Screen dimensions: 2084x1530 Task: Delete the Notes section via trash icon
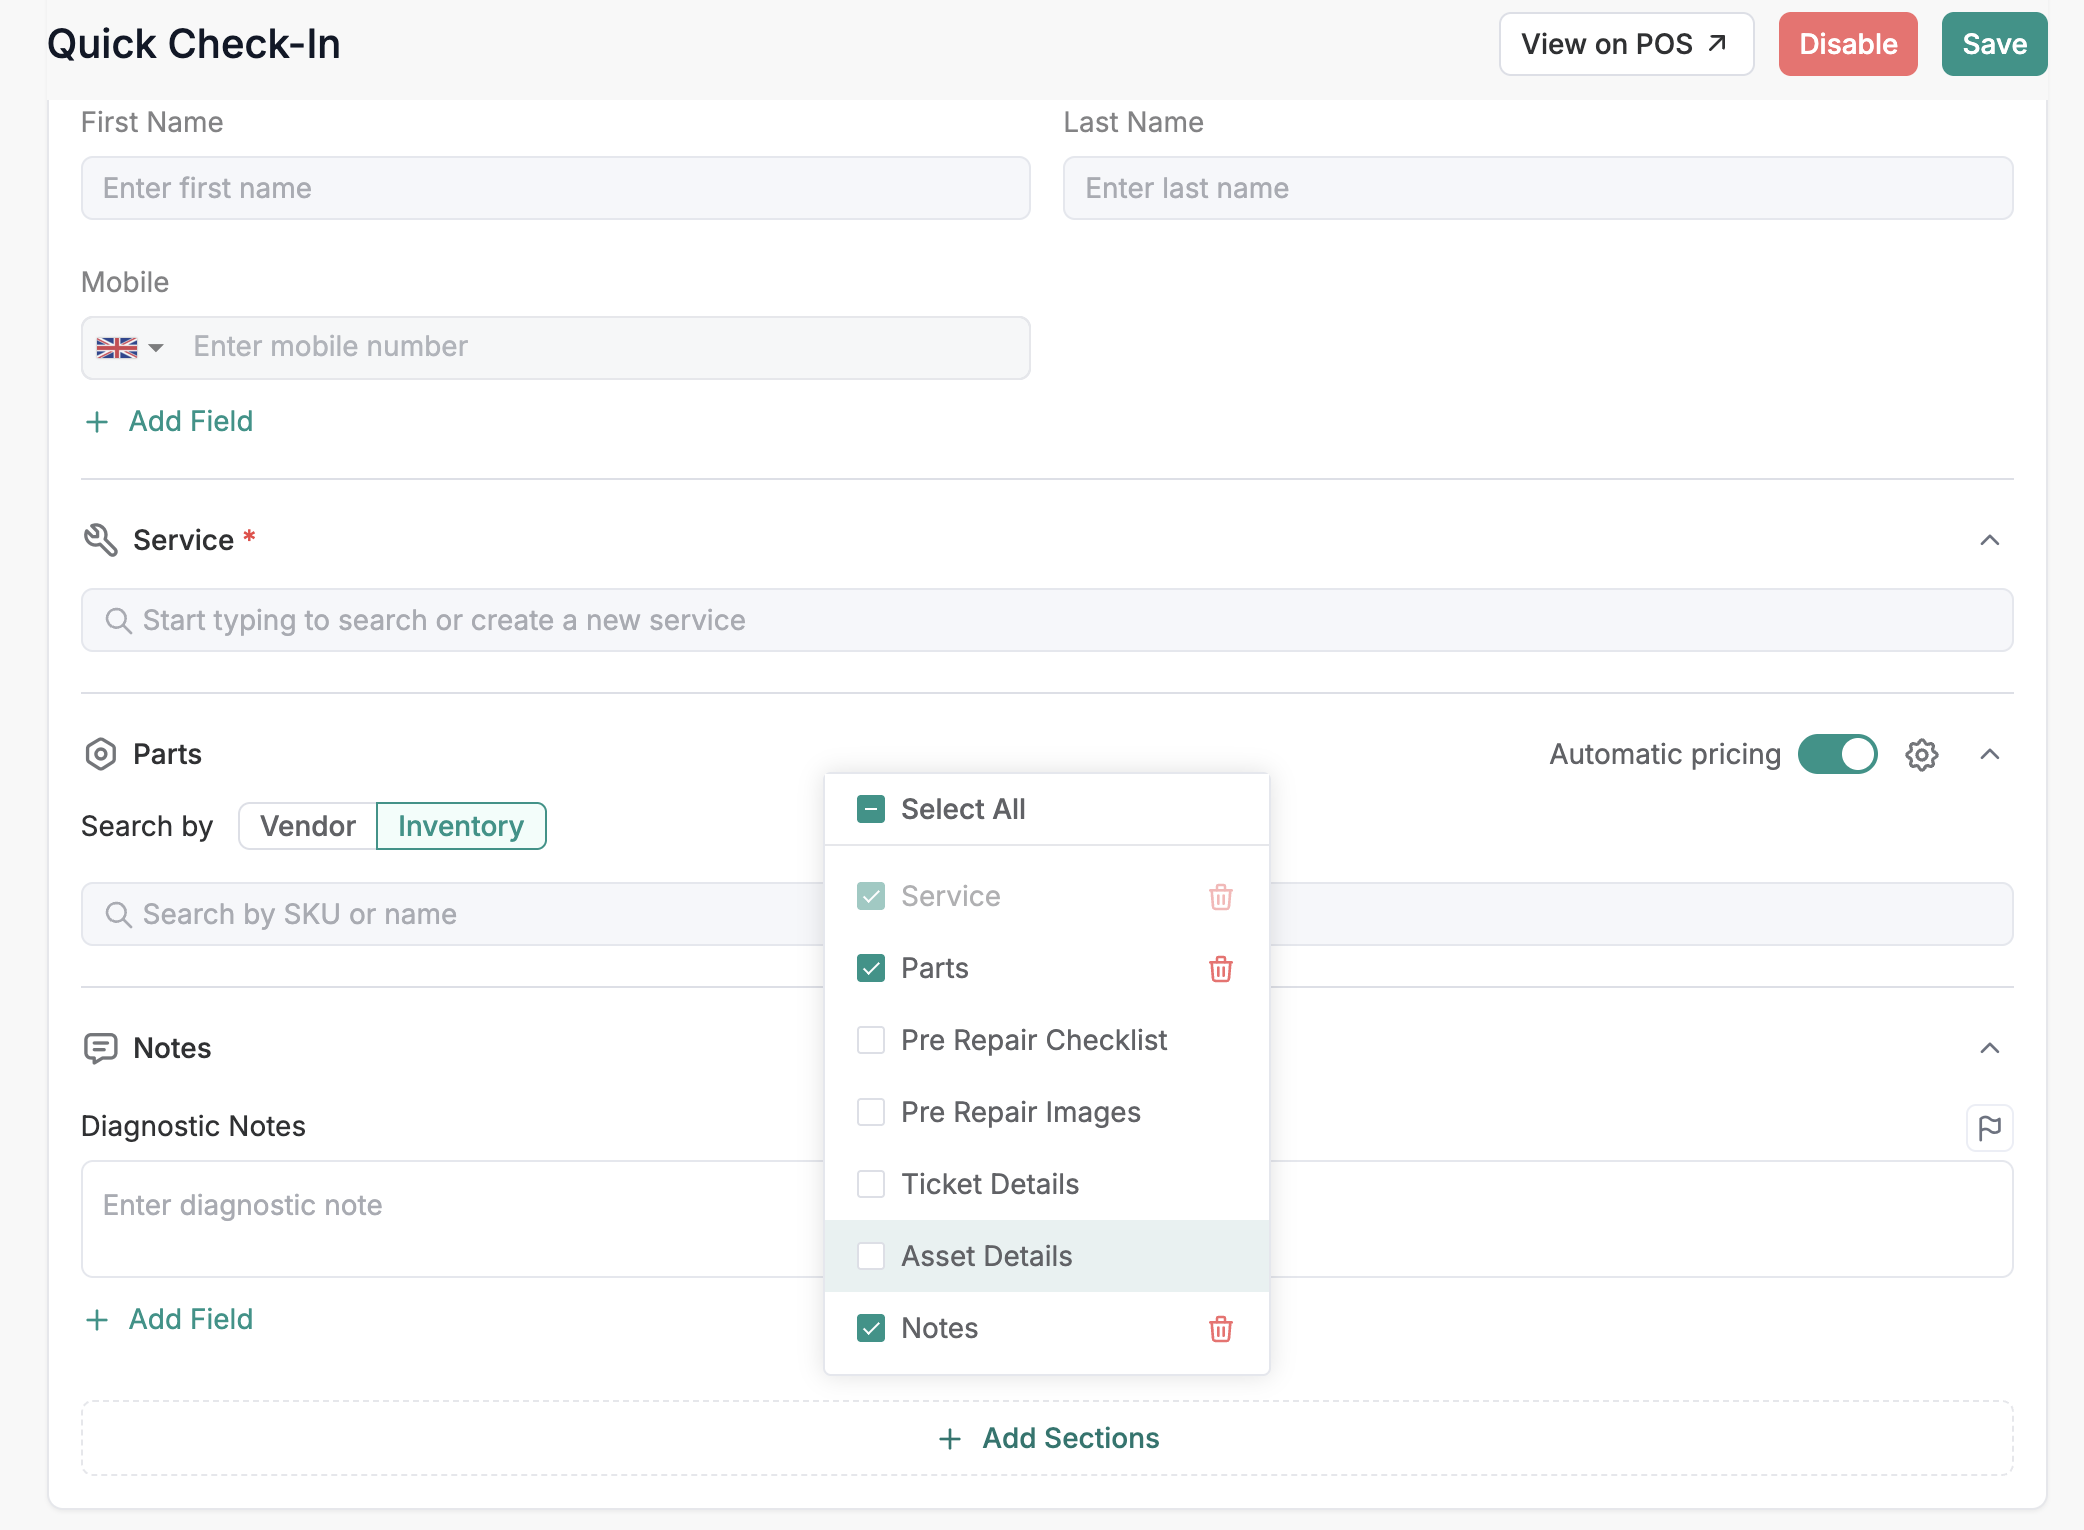1220,1329
